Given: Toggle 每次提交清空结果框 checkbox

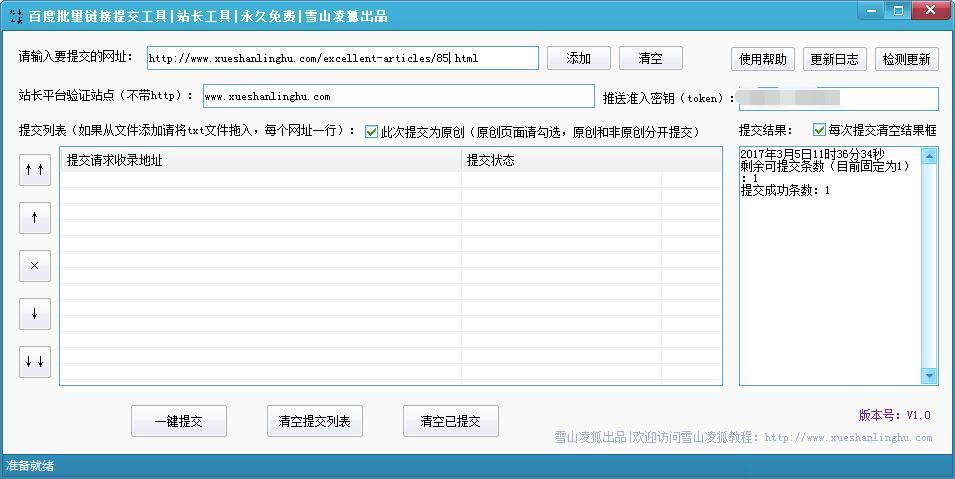Looking at the screenshot, I should (x=819, y=130).
